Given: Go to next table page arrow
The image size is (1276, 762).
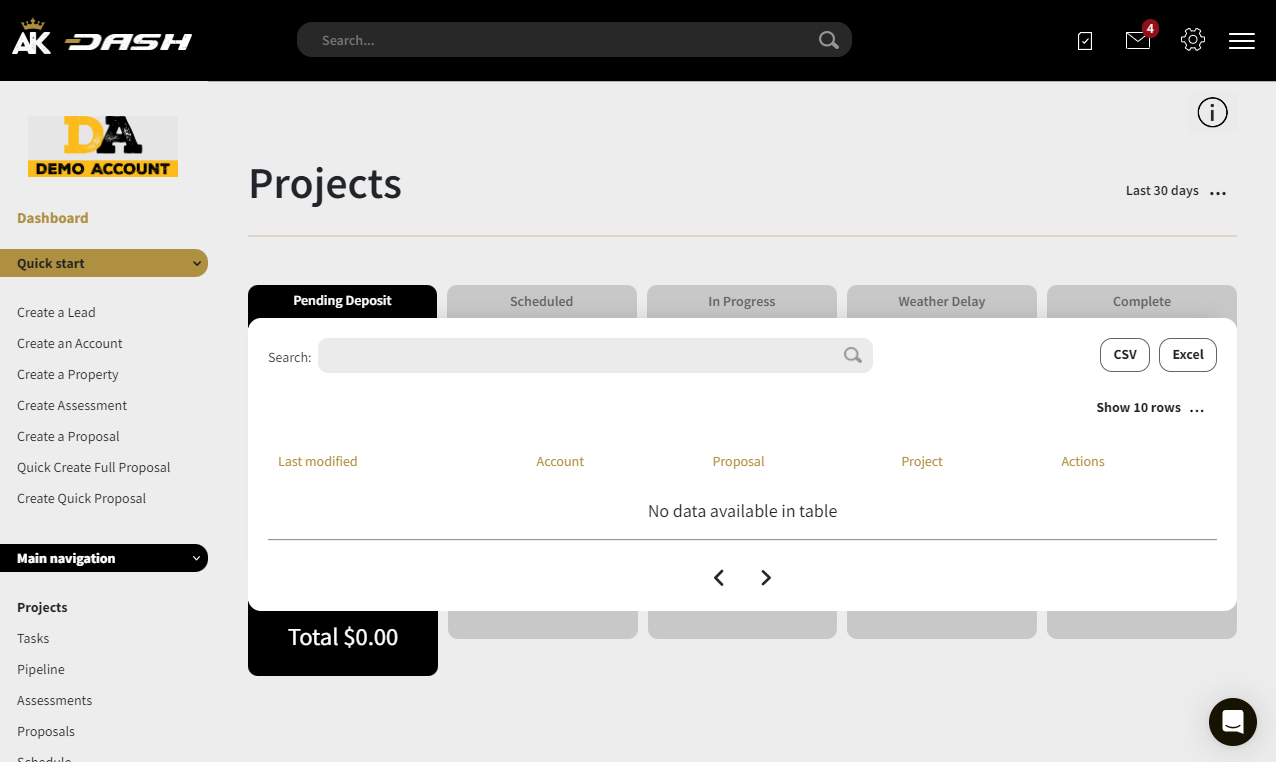Looking at the screenshot, I should pyautogui.click(x=766, y=578).
